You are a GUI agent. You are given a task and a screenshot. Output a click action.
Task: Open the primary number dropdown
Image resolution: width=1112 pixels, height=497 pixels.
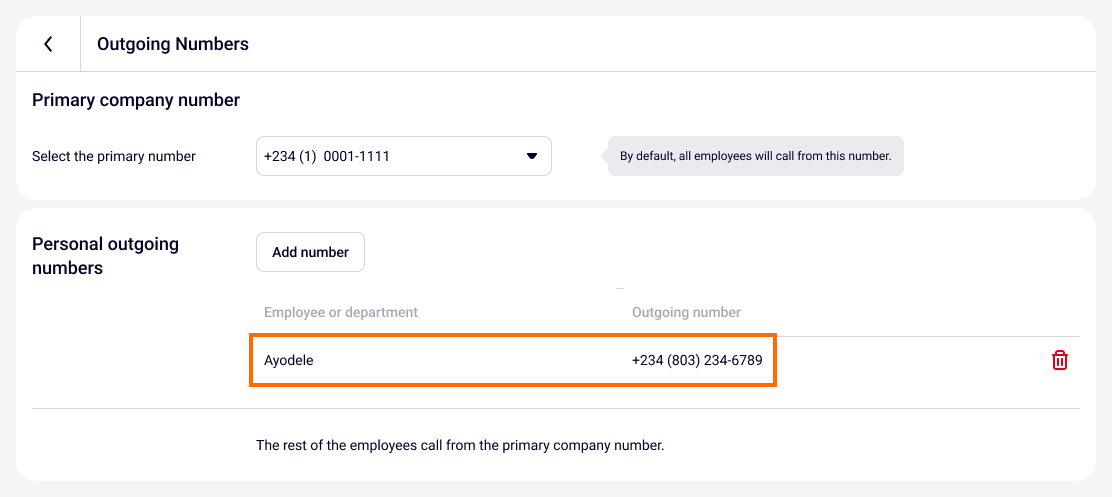click(x=403, y=156)
